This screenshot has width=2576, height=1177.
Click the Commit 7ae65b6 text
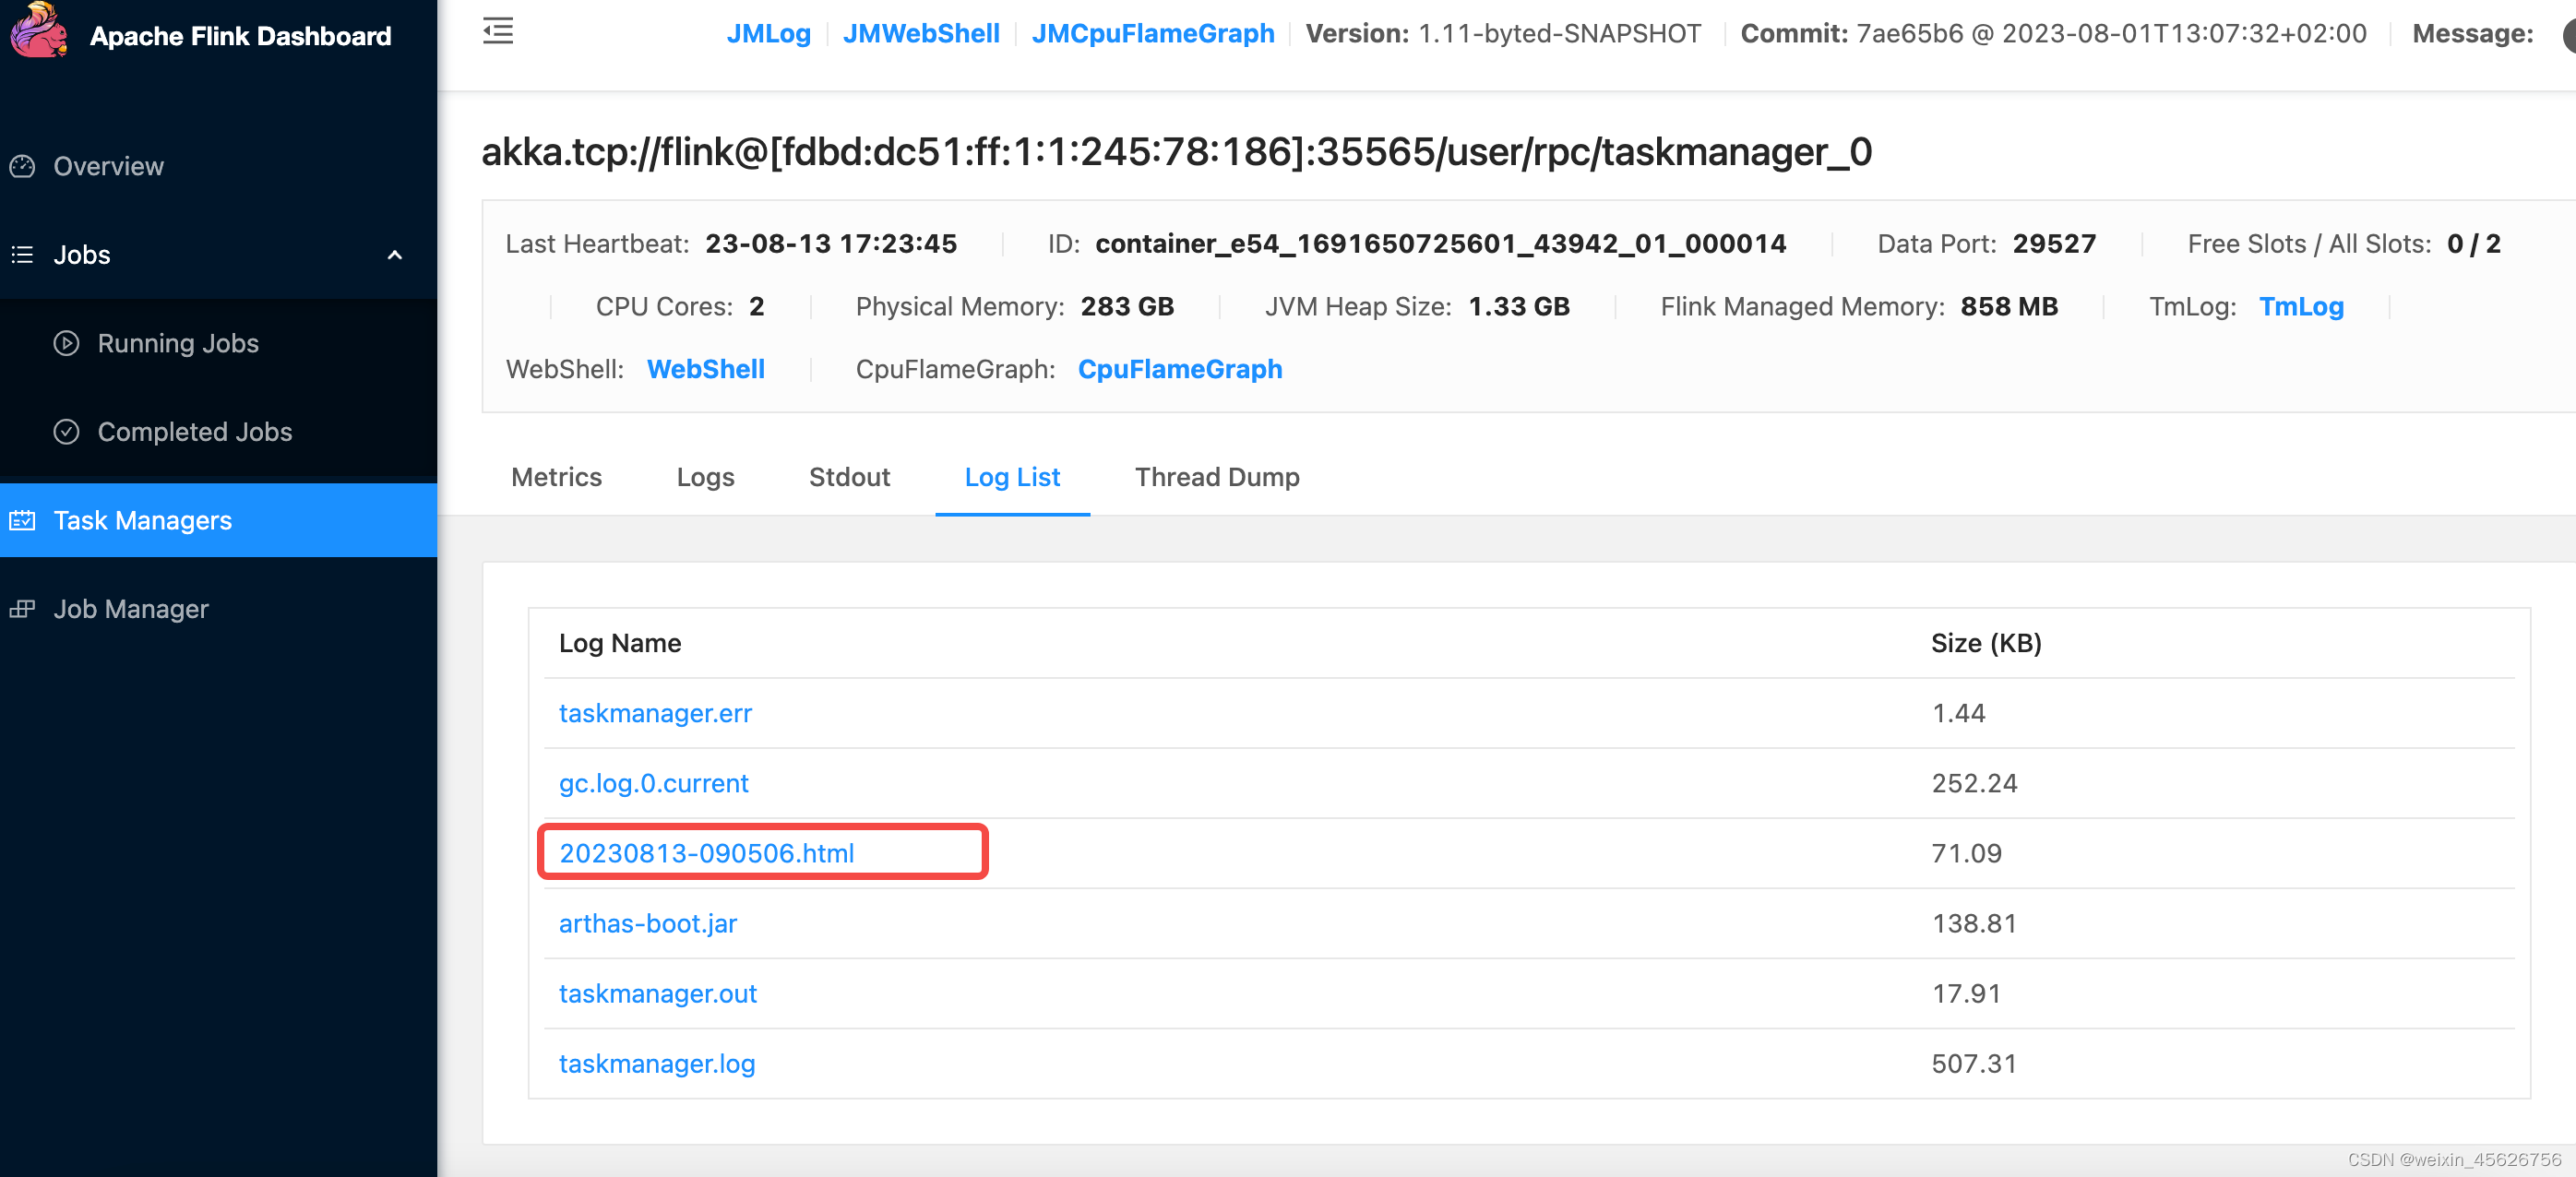(2053, 33)
